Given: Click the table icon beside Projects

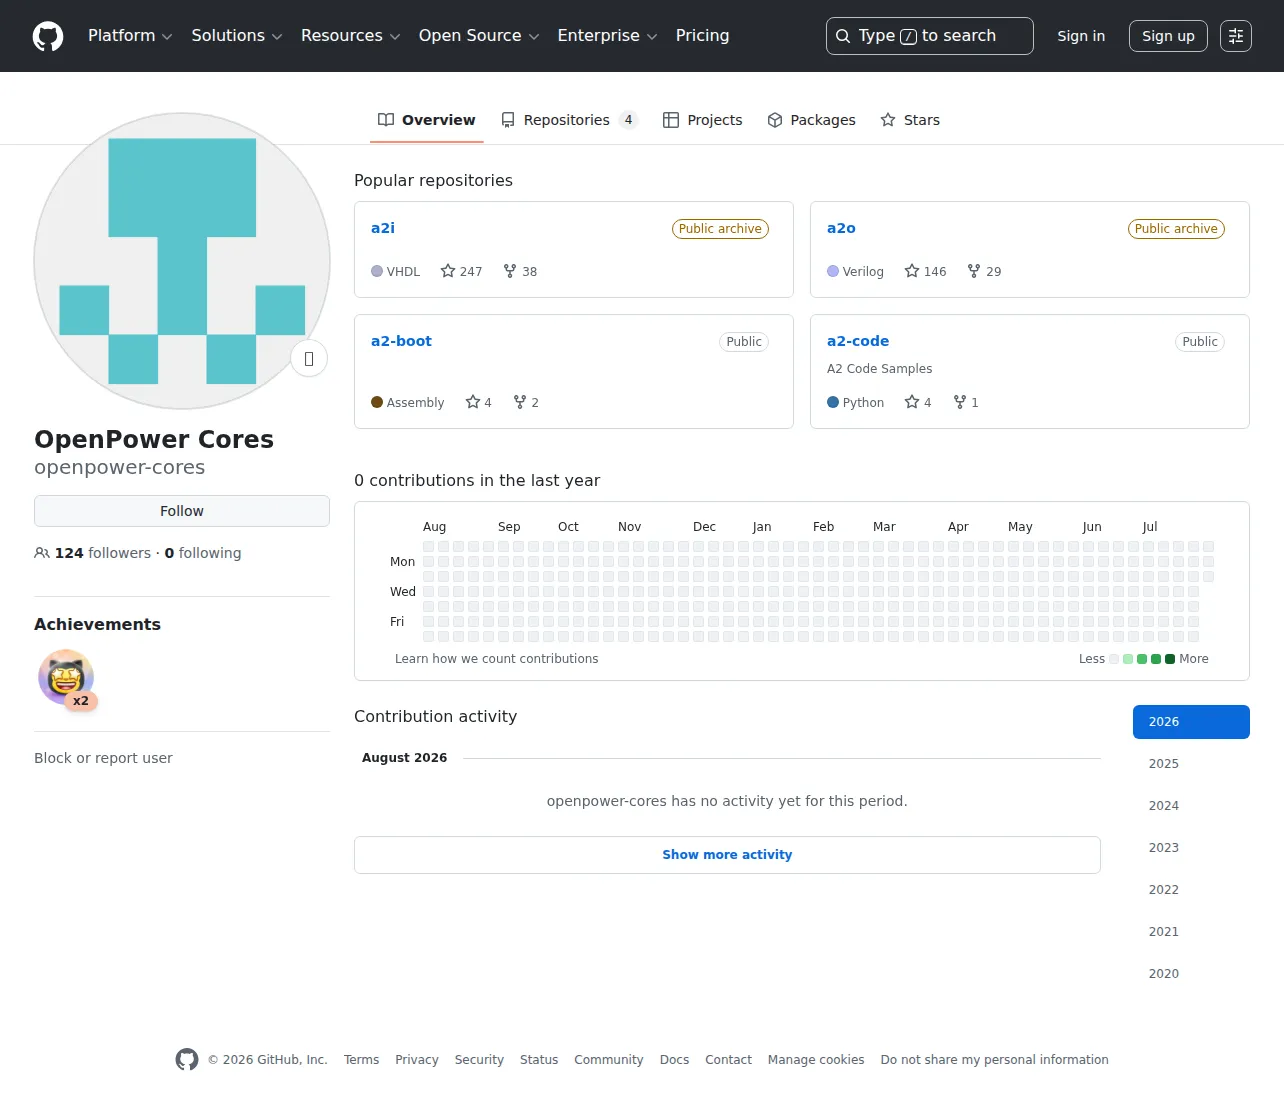Looking at the screenshot, I should click(x=671, y=120).
